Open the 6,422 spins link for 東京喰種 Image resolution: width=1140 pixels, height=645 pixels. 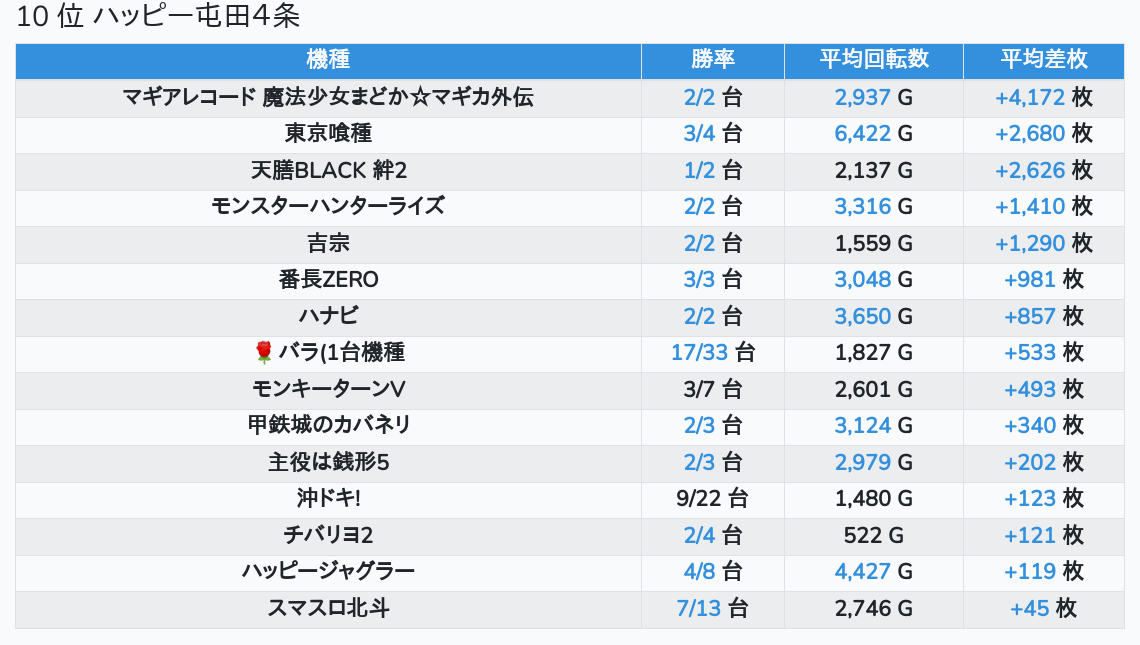pos(863,134)
